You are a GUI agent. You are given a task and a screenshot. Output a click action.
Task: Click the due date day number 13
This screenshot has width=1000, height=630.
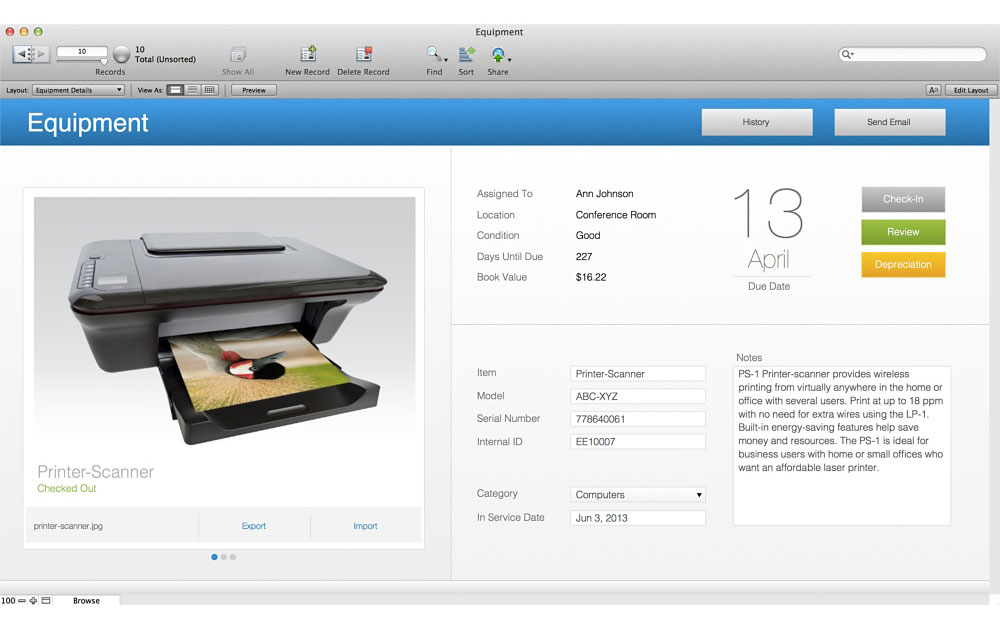(768, 213)
